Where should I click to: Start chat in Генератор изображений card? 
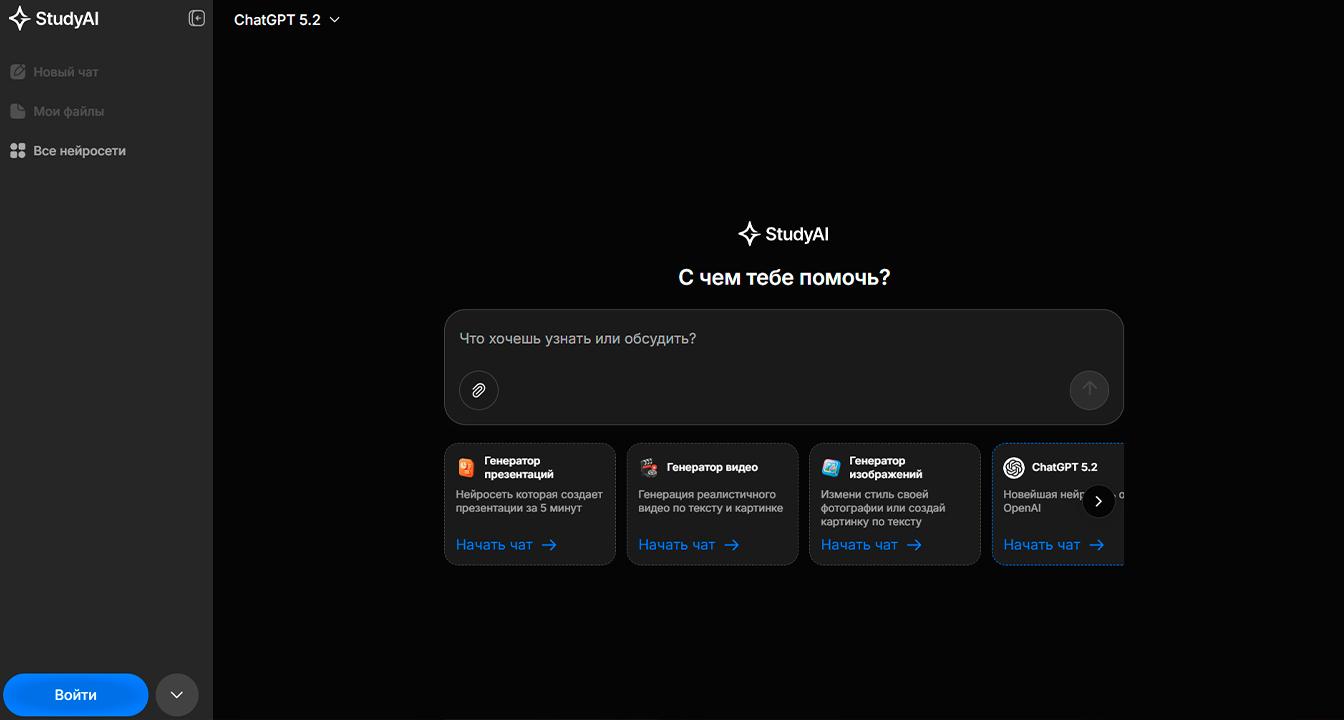(x=871, y=545)
